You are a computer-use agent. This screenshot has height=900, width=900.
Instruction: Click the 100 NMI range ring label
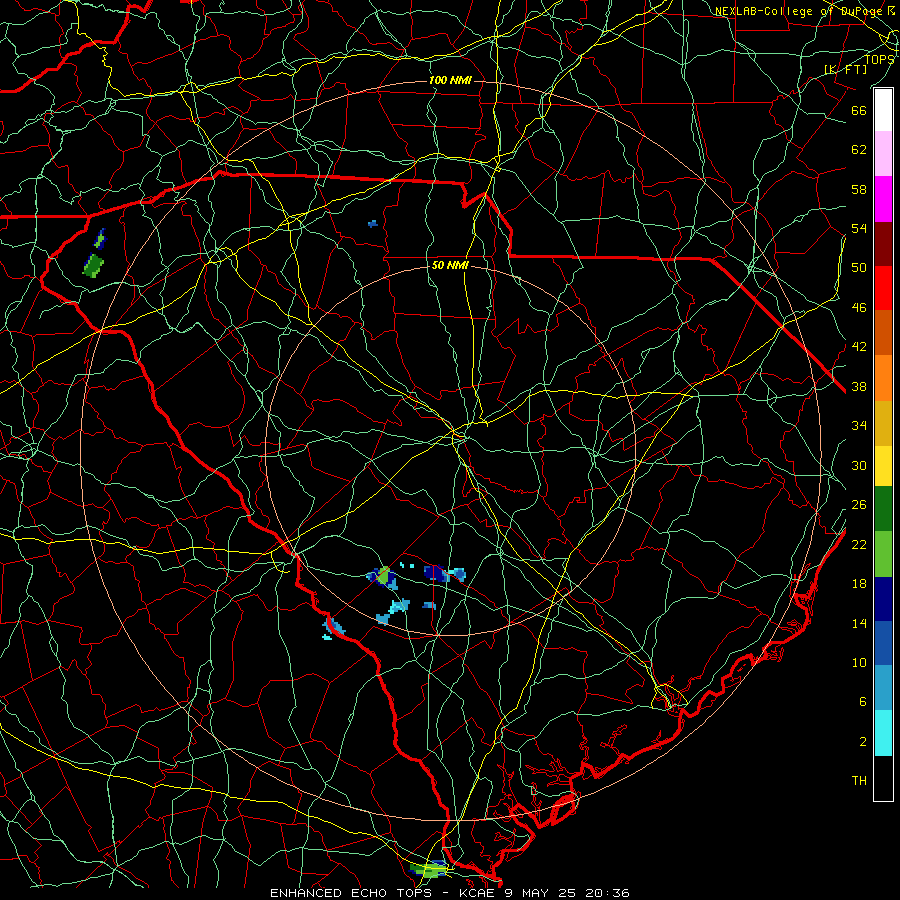click(x=450, y=80)
